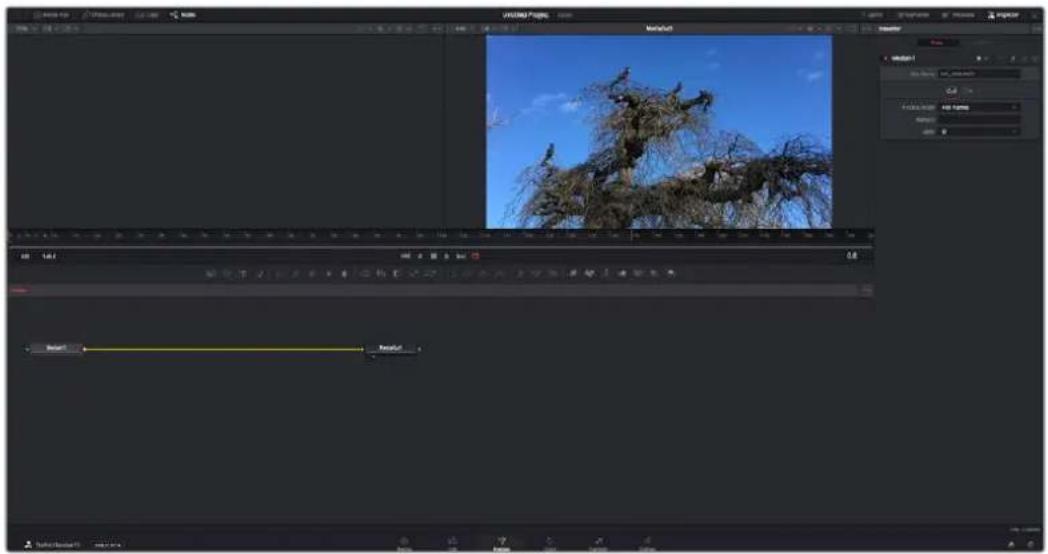This screenshot has height=554, width=1048.
Task: Click the render range end field
Action: pos(49,256)
